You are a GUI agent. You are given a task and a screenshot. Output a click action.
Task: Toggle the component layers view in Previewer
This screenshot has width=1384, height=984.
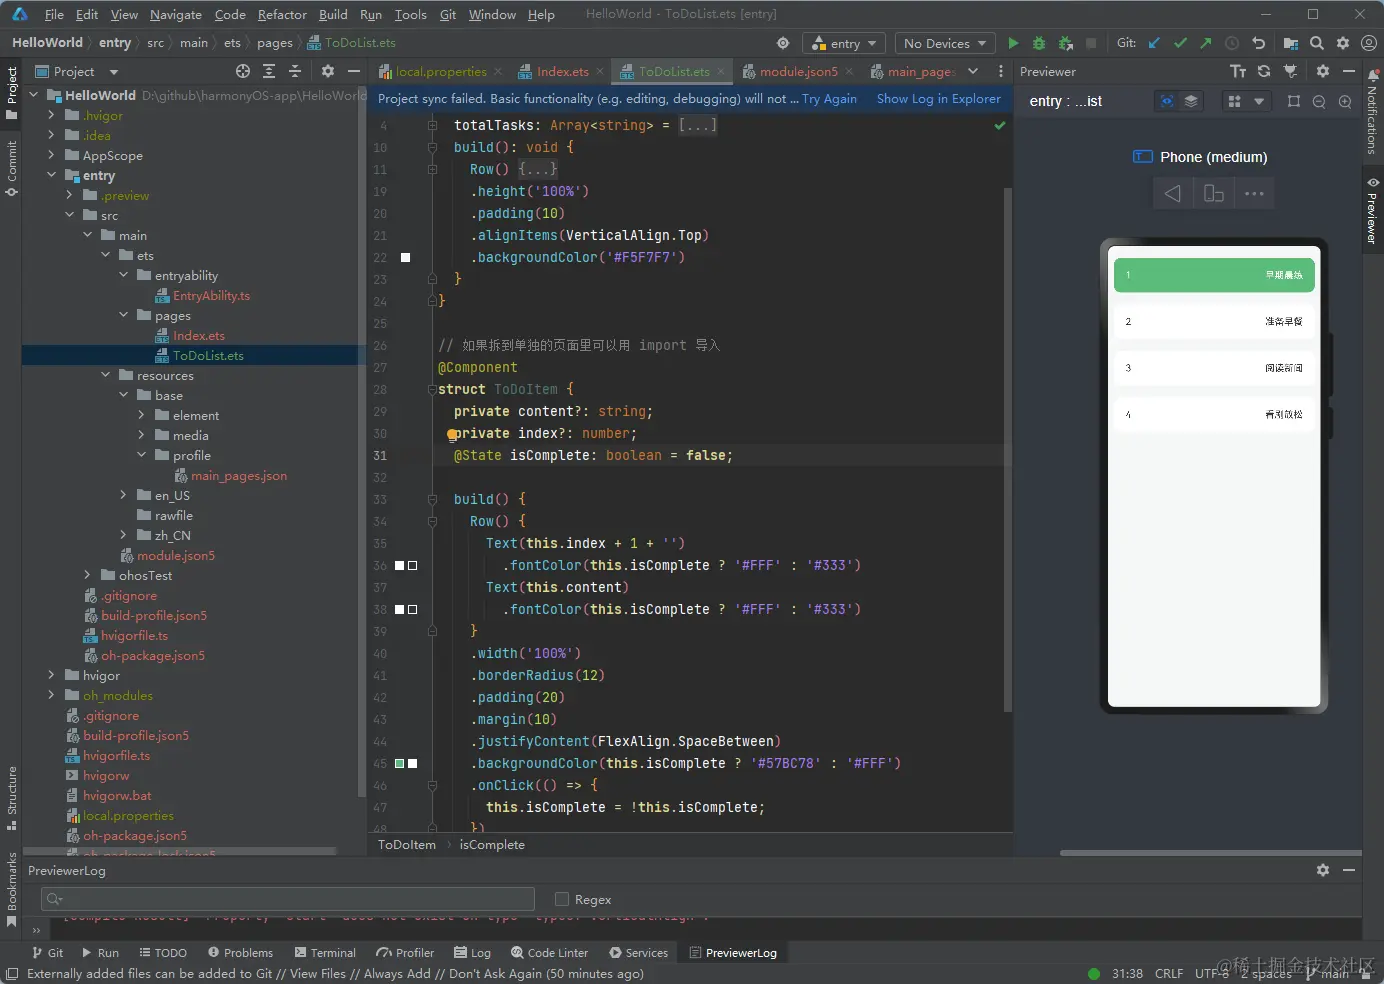[1191, 101]
